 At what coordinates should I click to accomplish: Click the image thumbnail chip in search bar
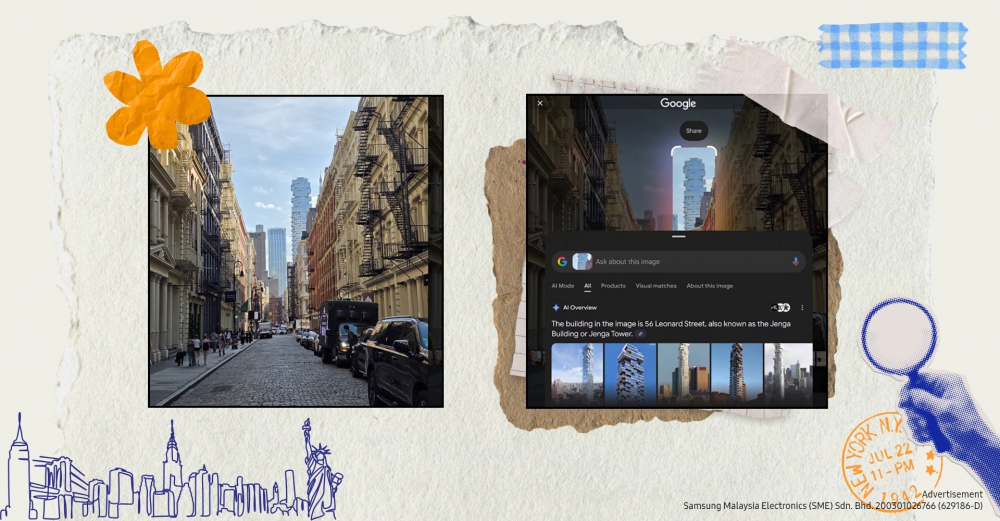[x=581, y=262]
